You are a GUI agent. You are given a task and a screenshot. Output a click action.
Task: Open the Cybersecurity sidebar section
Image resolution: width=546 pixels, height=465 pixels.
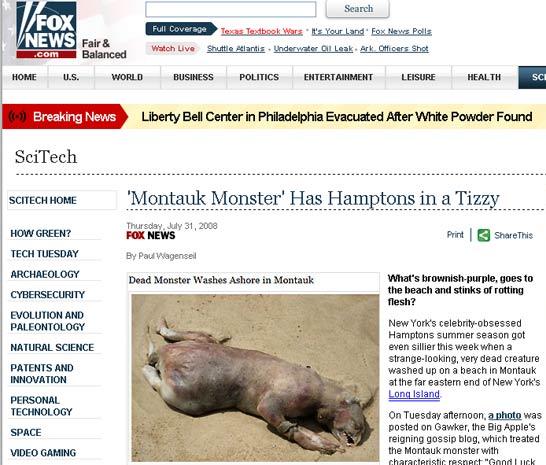48,295
